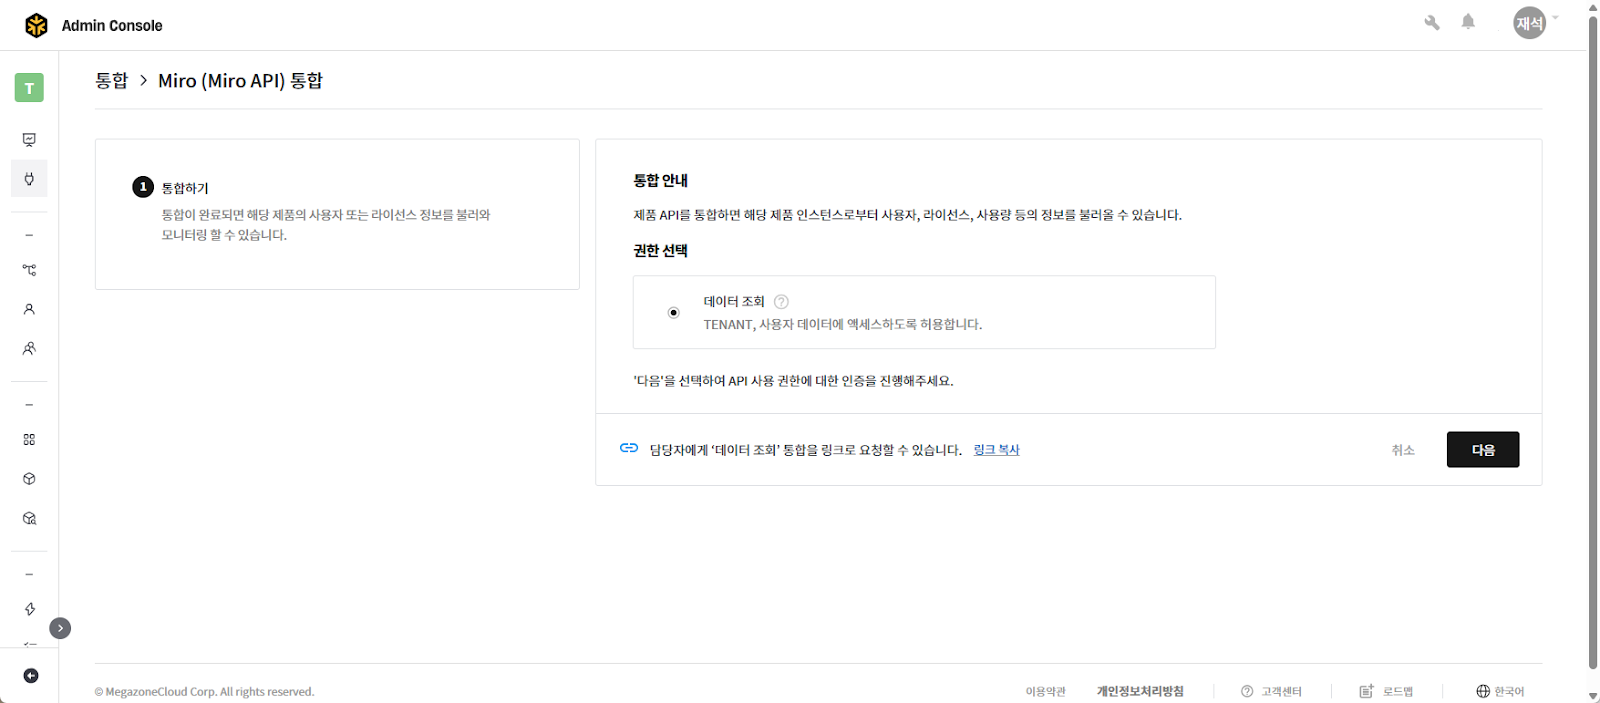Image resolution: width=1600 pixels, height=703 pixels.
Task: Click the Miro (Miro API) 통합 title
Action: (x=240, y=81)
